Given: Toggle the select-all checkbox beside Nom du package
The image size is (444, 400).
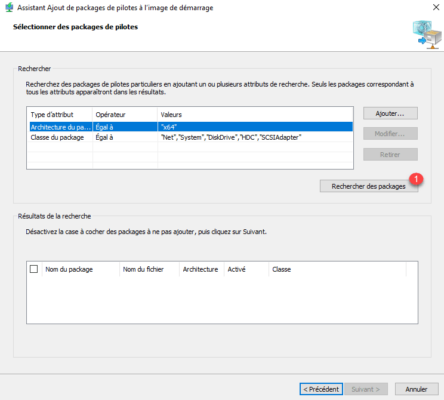Looking at the screenshot, I should point(34,269).
